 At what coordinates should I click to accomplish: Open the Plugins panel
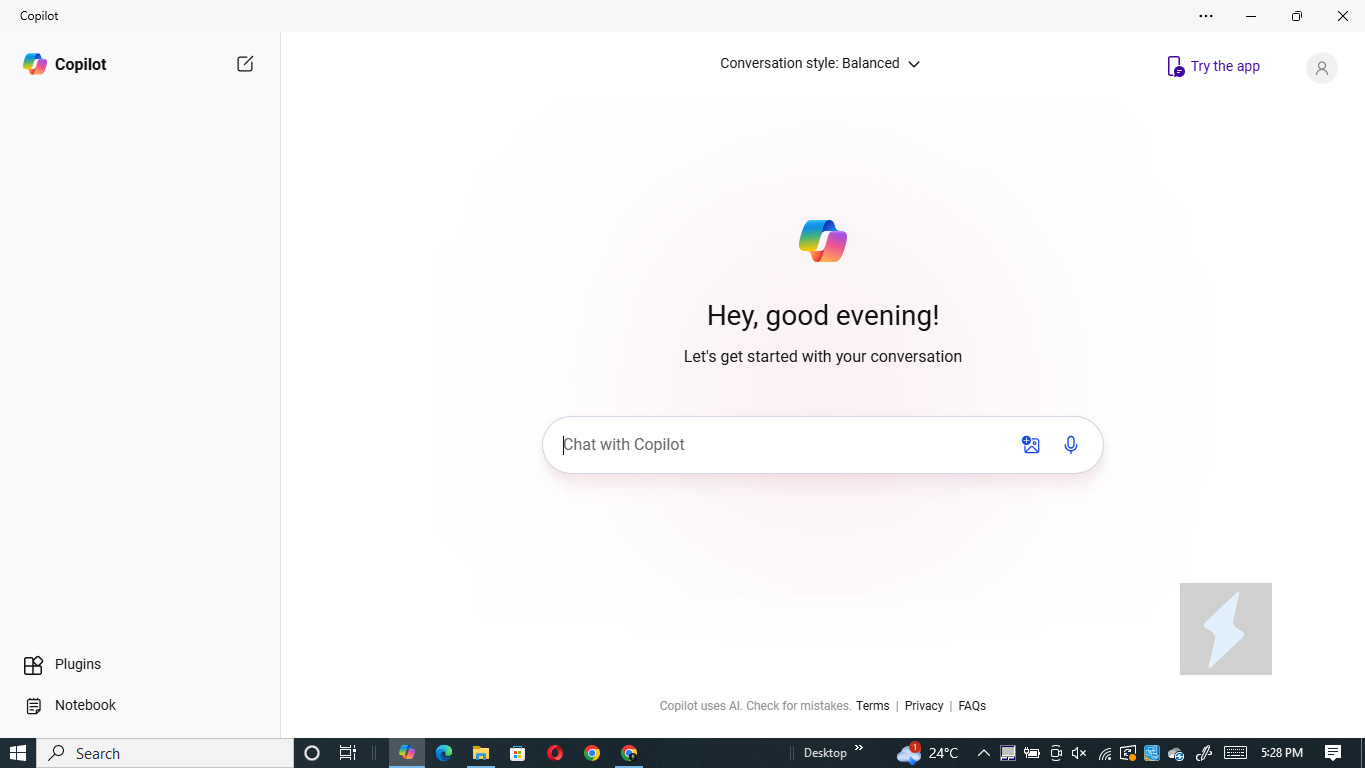[x=62, y=665]
